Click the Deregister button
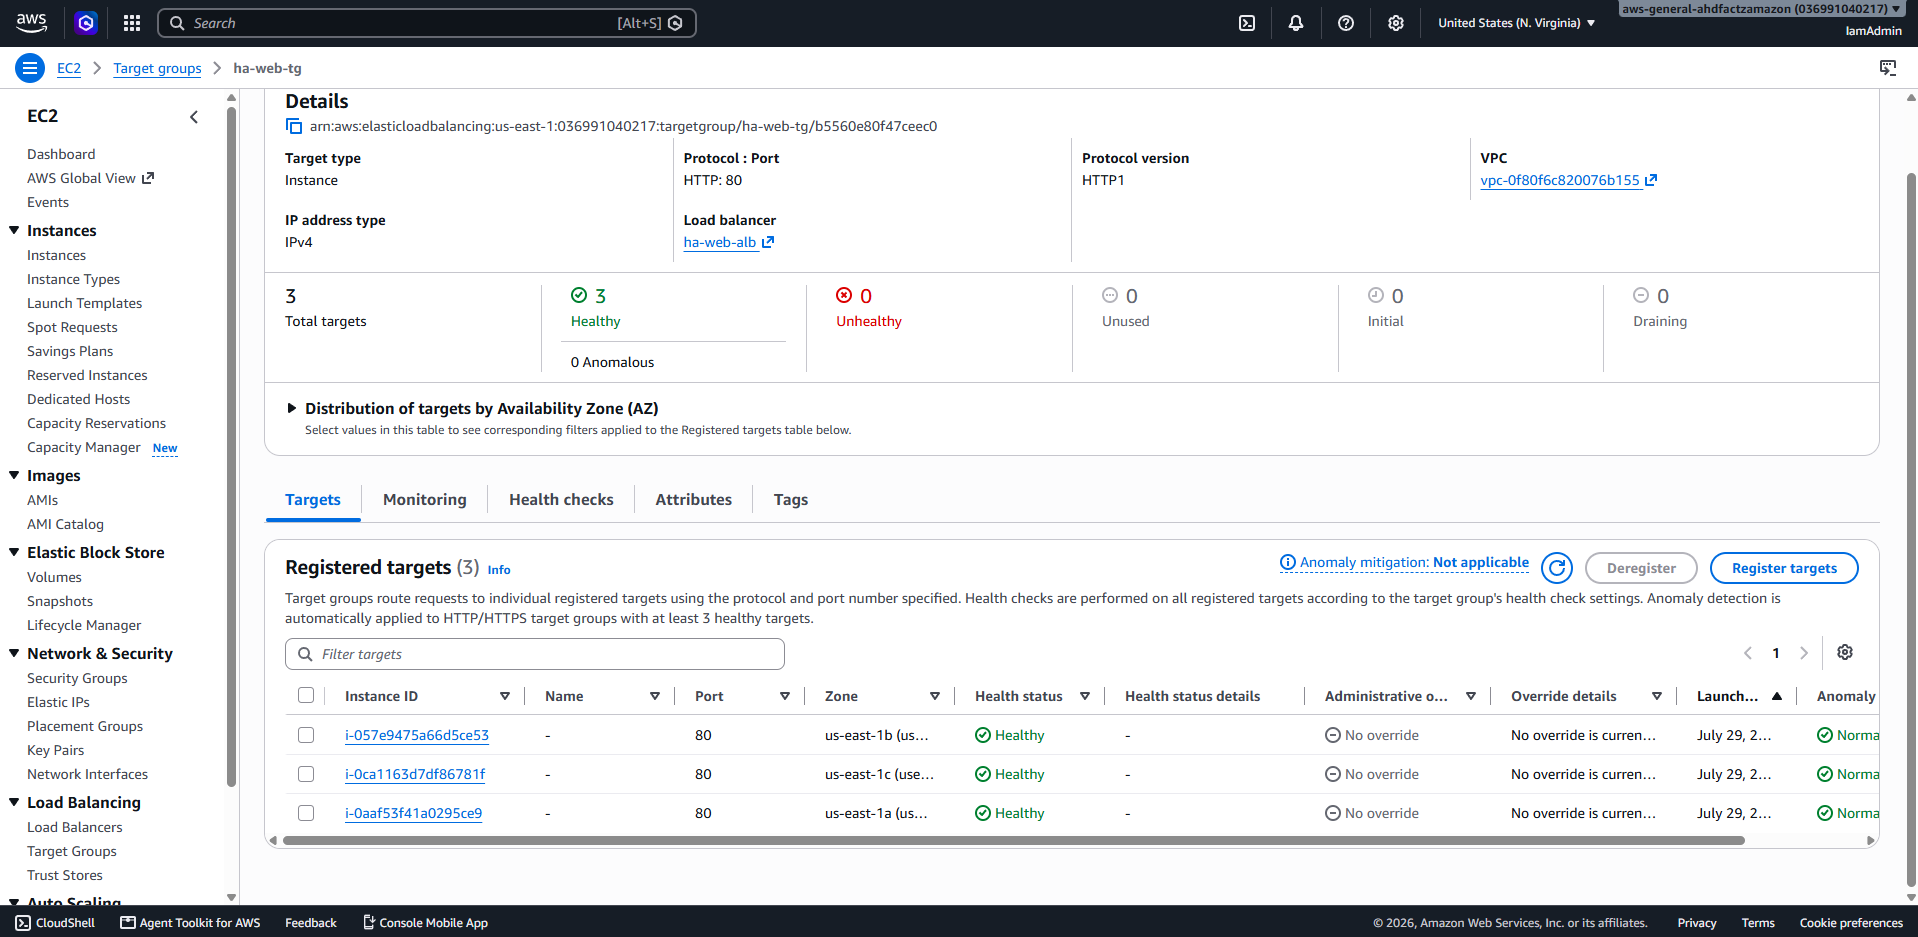 [x=1641, y=568]
